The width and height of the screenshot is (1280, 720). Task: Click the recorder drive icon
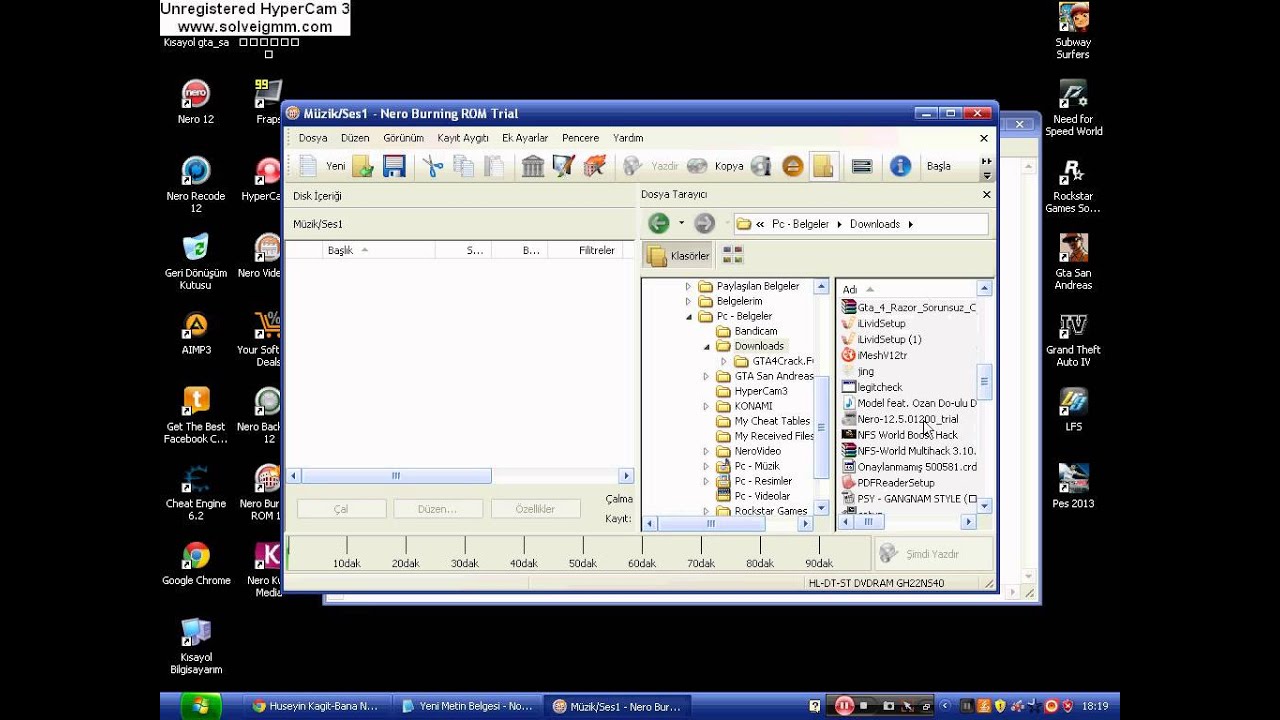tap(862, 166)
